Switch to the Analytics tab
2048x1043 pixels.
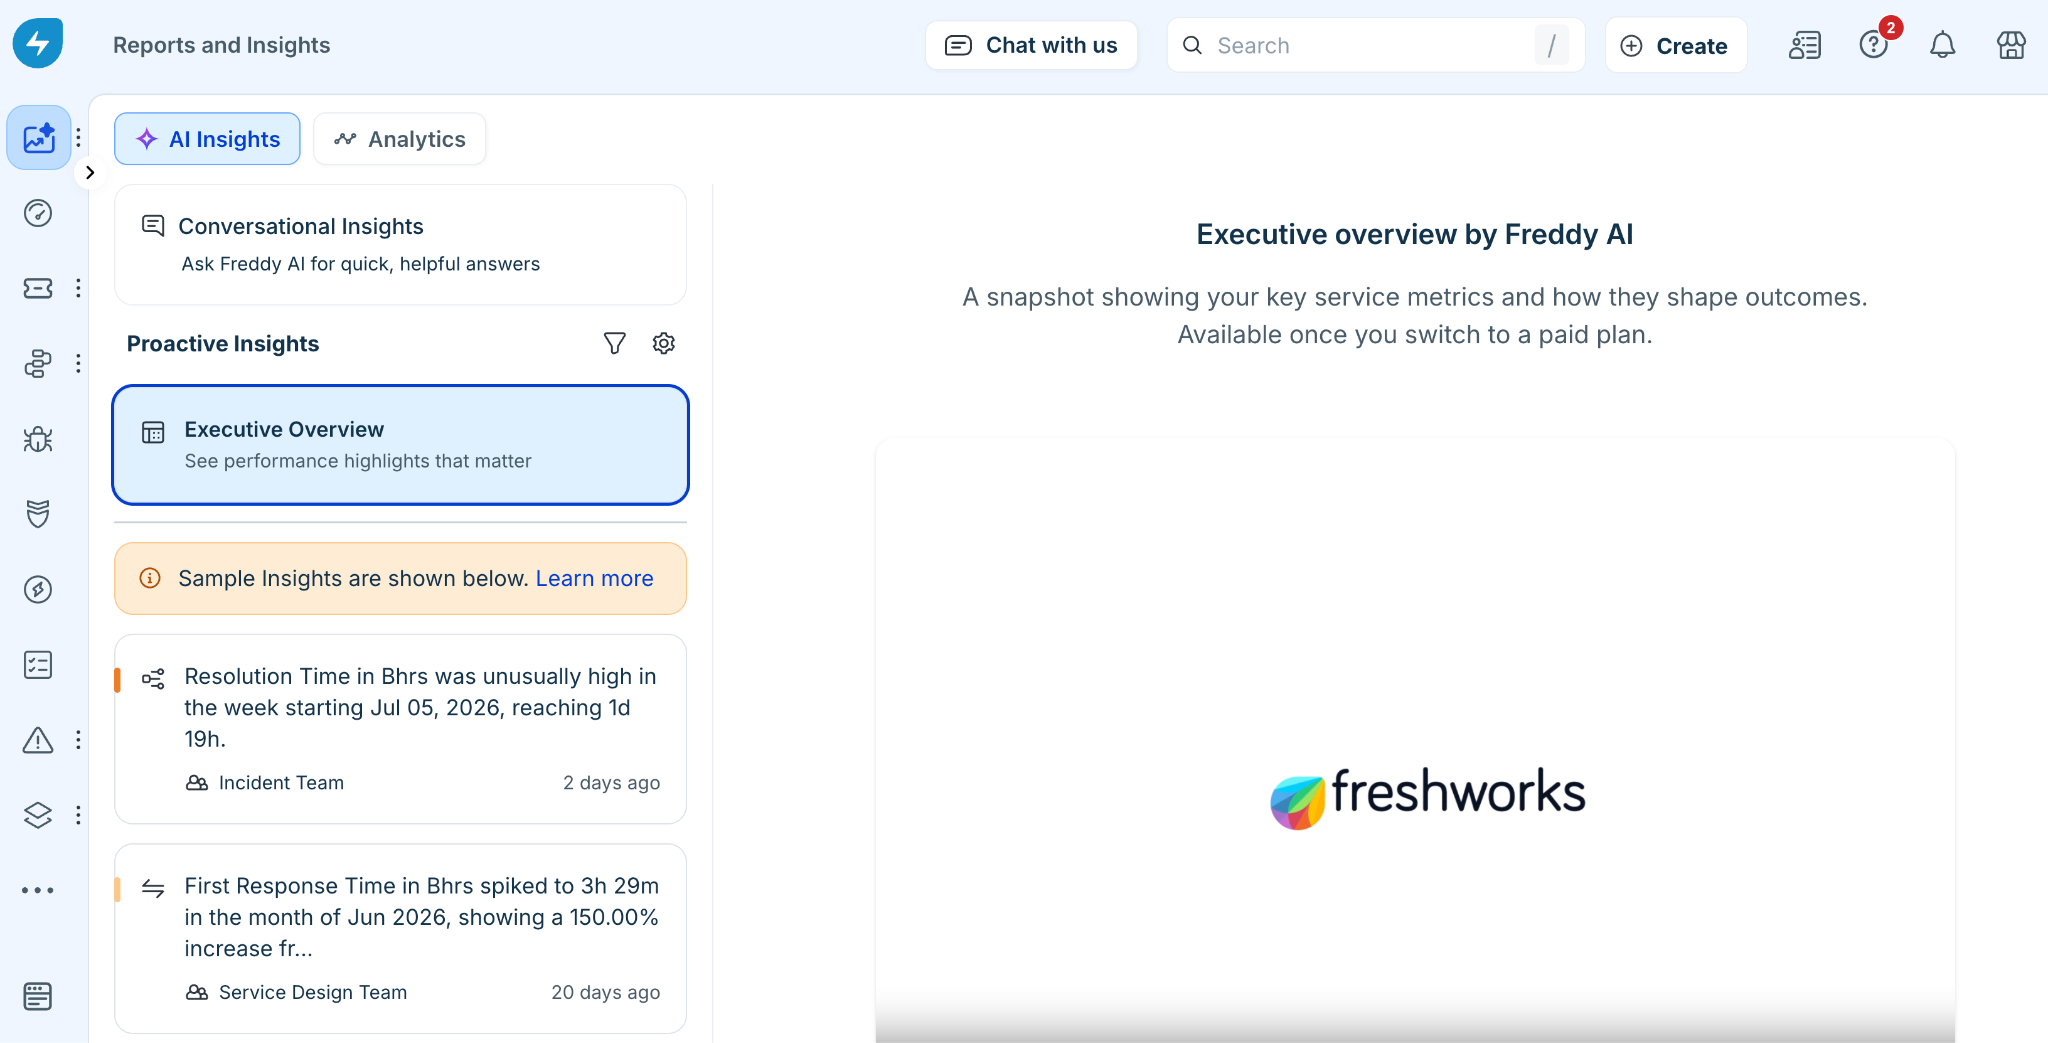[x=400, y=139]
